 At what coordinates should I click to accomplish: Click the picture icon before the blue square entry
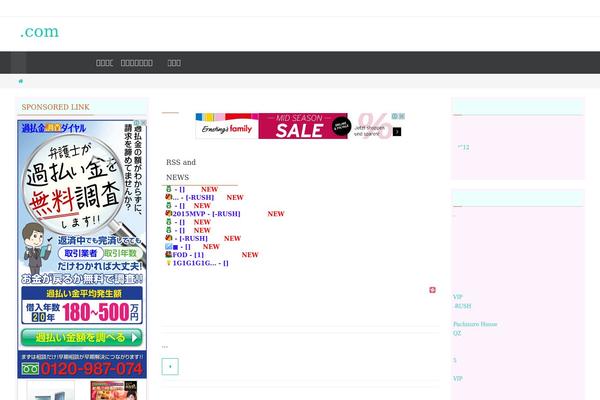click(168, 246)
